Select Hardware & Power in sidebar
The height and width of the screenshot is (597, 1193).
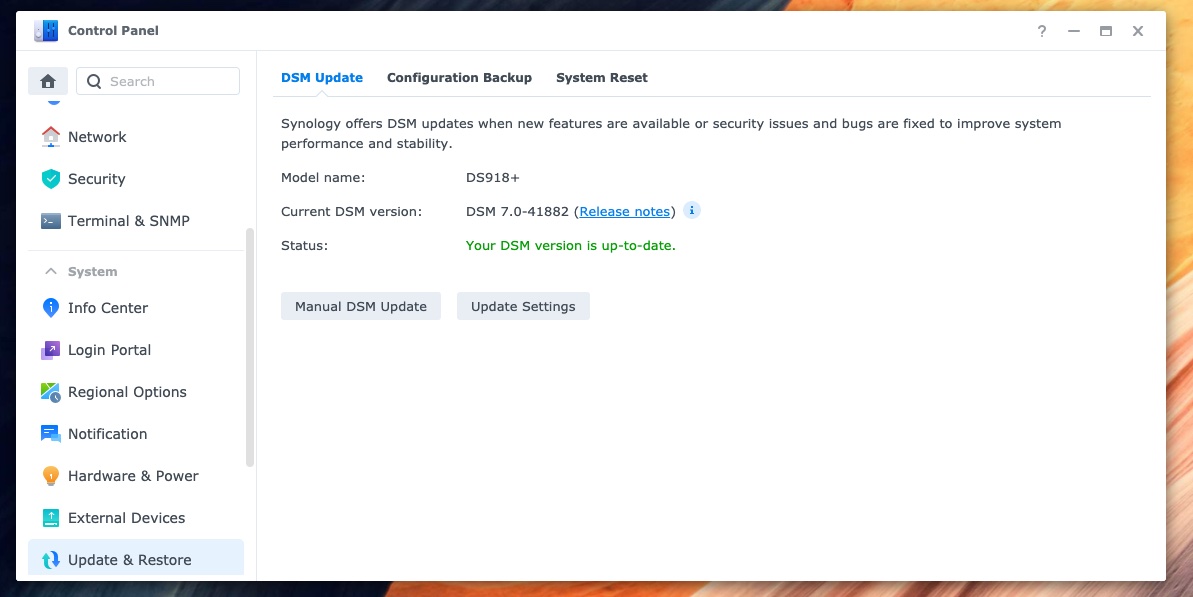tap(135, 476)
